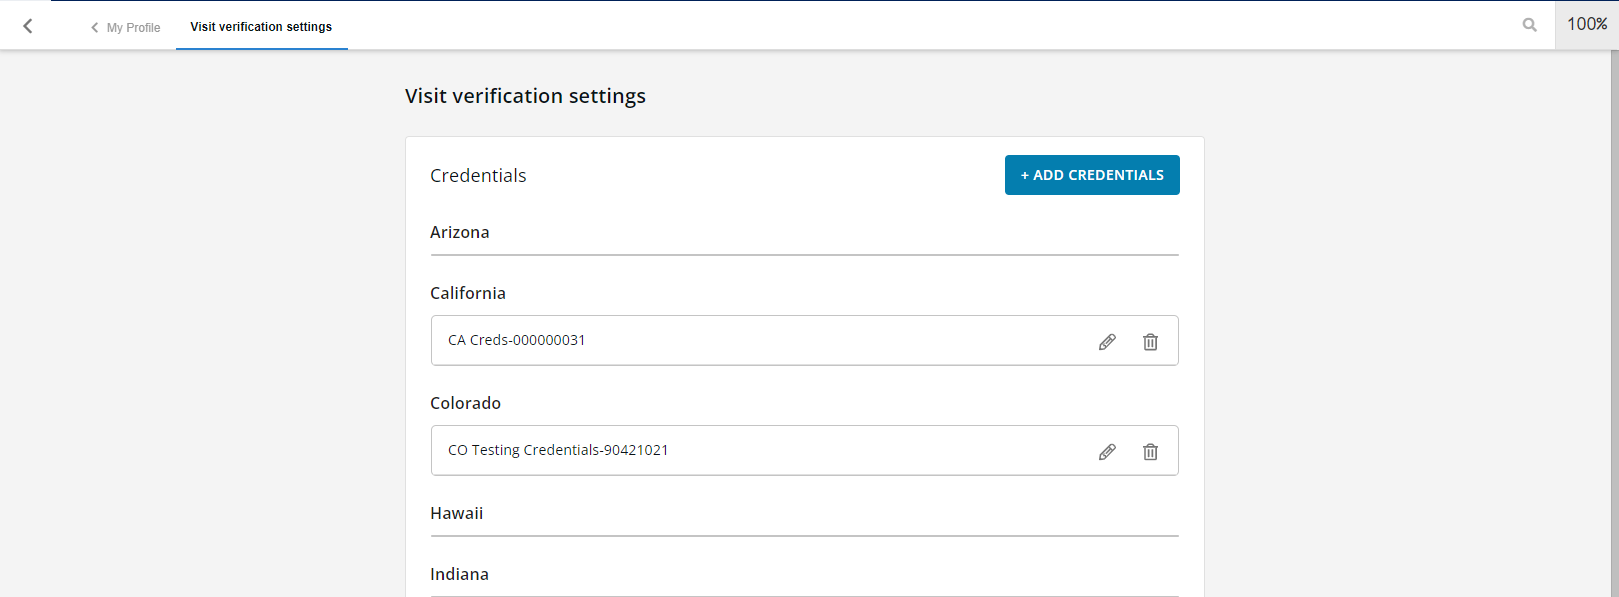Viewport: 1619px width, 597px height.
Task: Expand the Arizona credentials section
Action: pos(460,232)
